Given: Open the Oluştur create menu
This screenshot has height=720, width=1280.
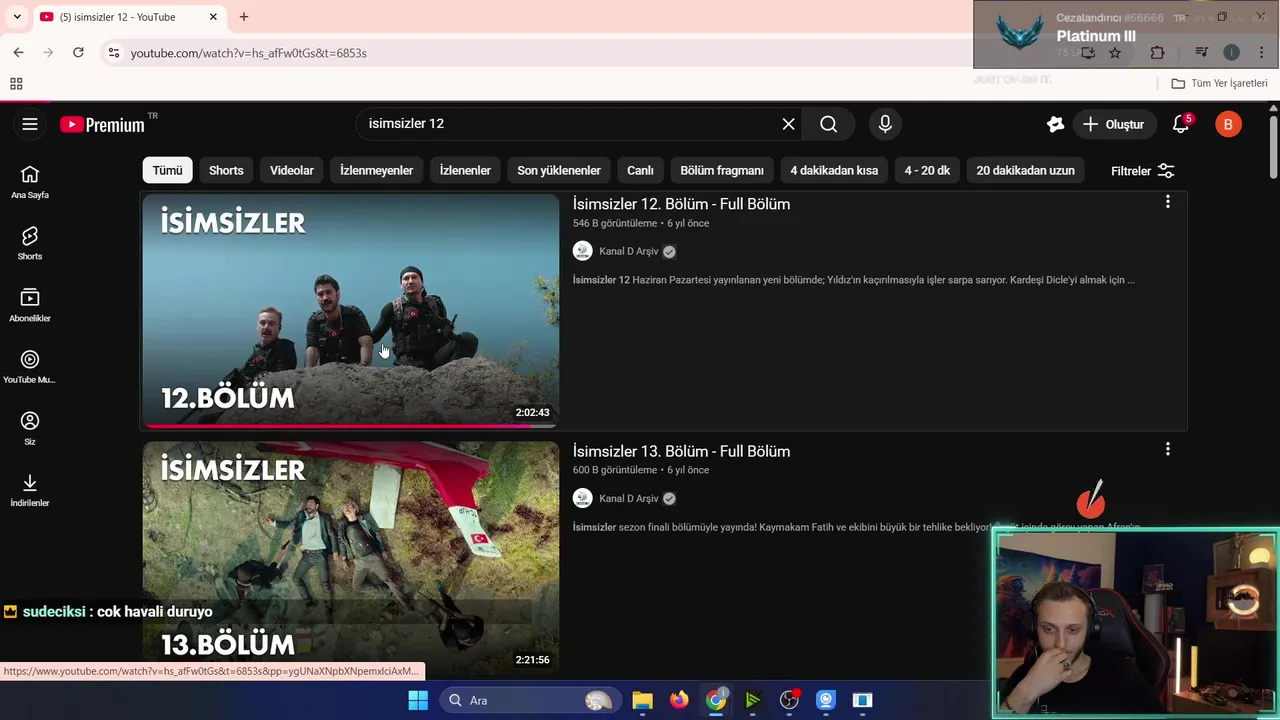Looking at the screenshot, I should point(1113,124).
